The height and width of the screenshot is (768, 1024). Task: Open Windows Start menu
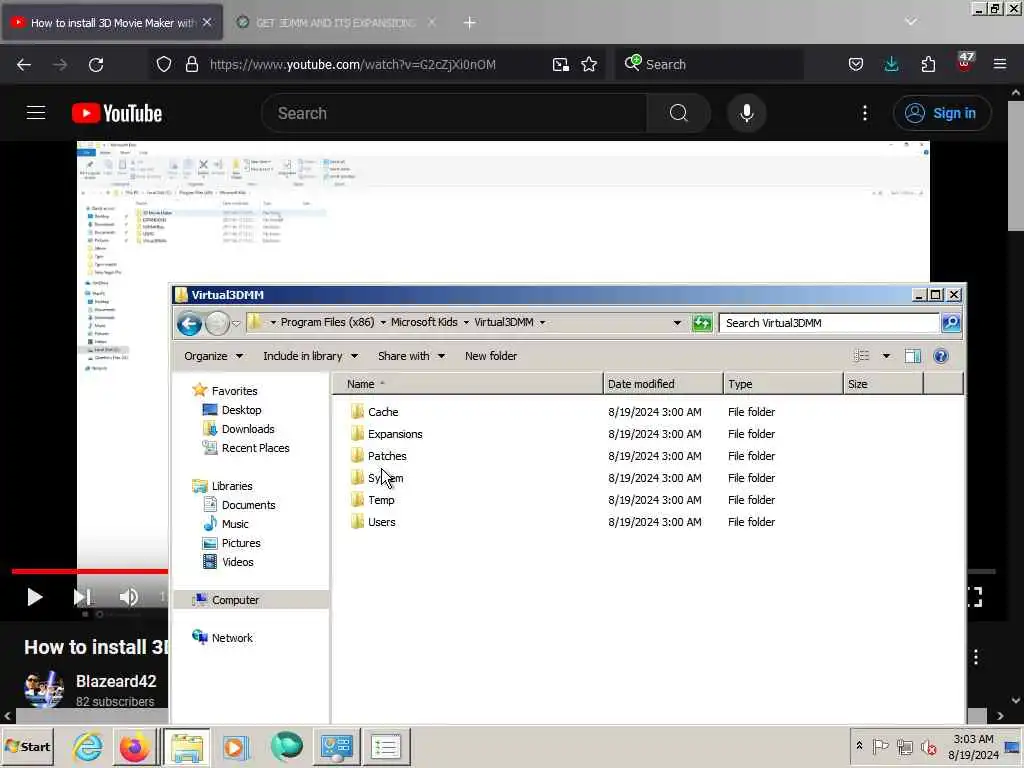pyautogui.click(x=27, y=746)
